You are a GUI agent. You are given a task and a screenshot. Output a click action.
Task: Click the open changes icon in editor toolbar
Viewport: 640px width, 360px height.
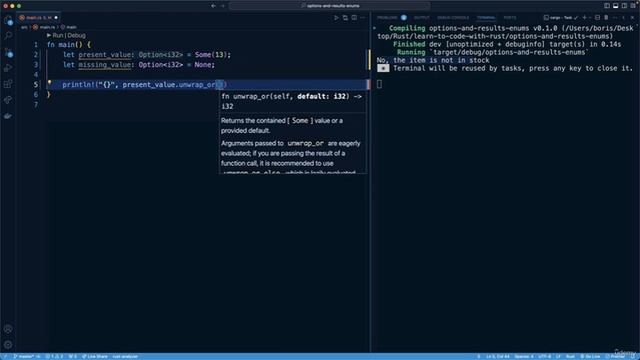[x=345, y=18]
